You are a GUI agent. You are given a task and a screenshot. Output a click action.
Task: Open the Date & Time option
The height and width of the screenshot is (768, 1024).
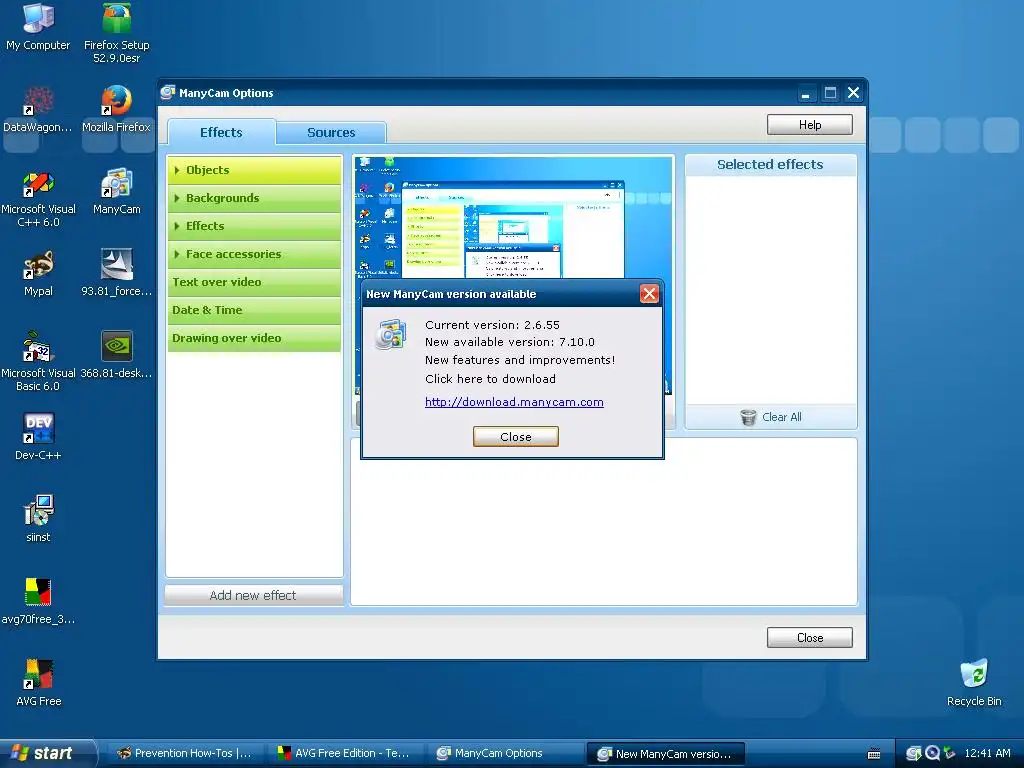click(254, 310)
